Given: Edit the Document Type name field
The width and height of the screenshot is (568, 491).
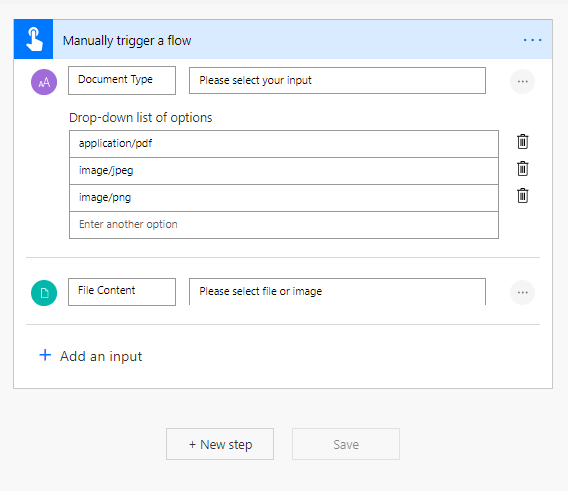Looking at the screenshot, I should tap(122, 80).
